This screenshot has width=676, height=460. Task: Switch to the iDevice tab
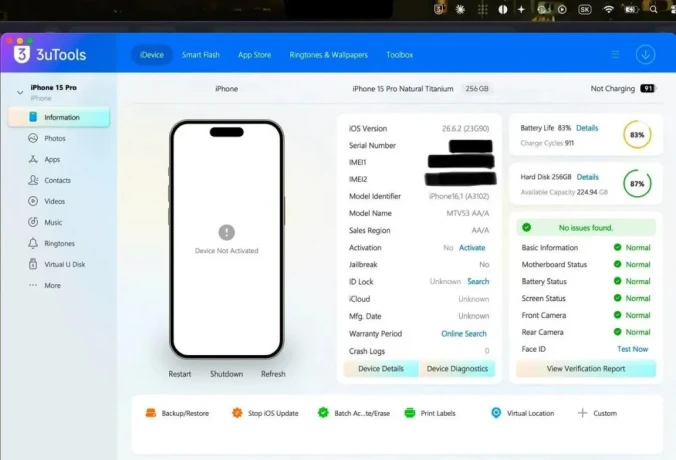click(x=152, y=55)
